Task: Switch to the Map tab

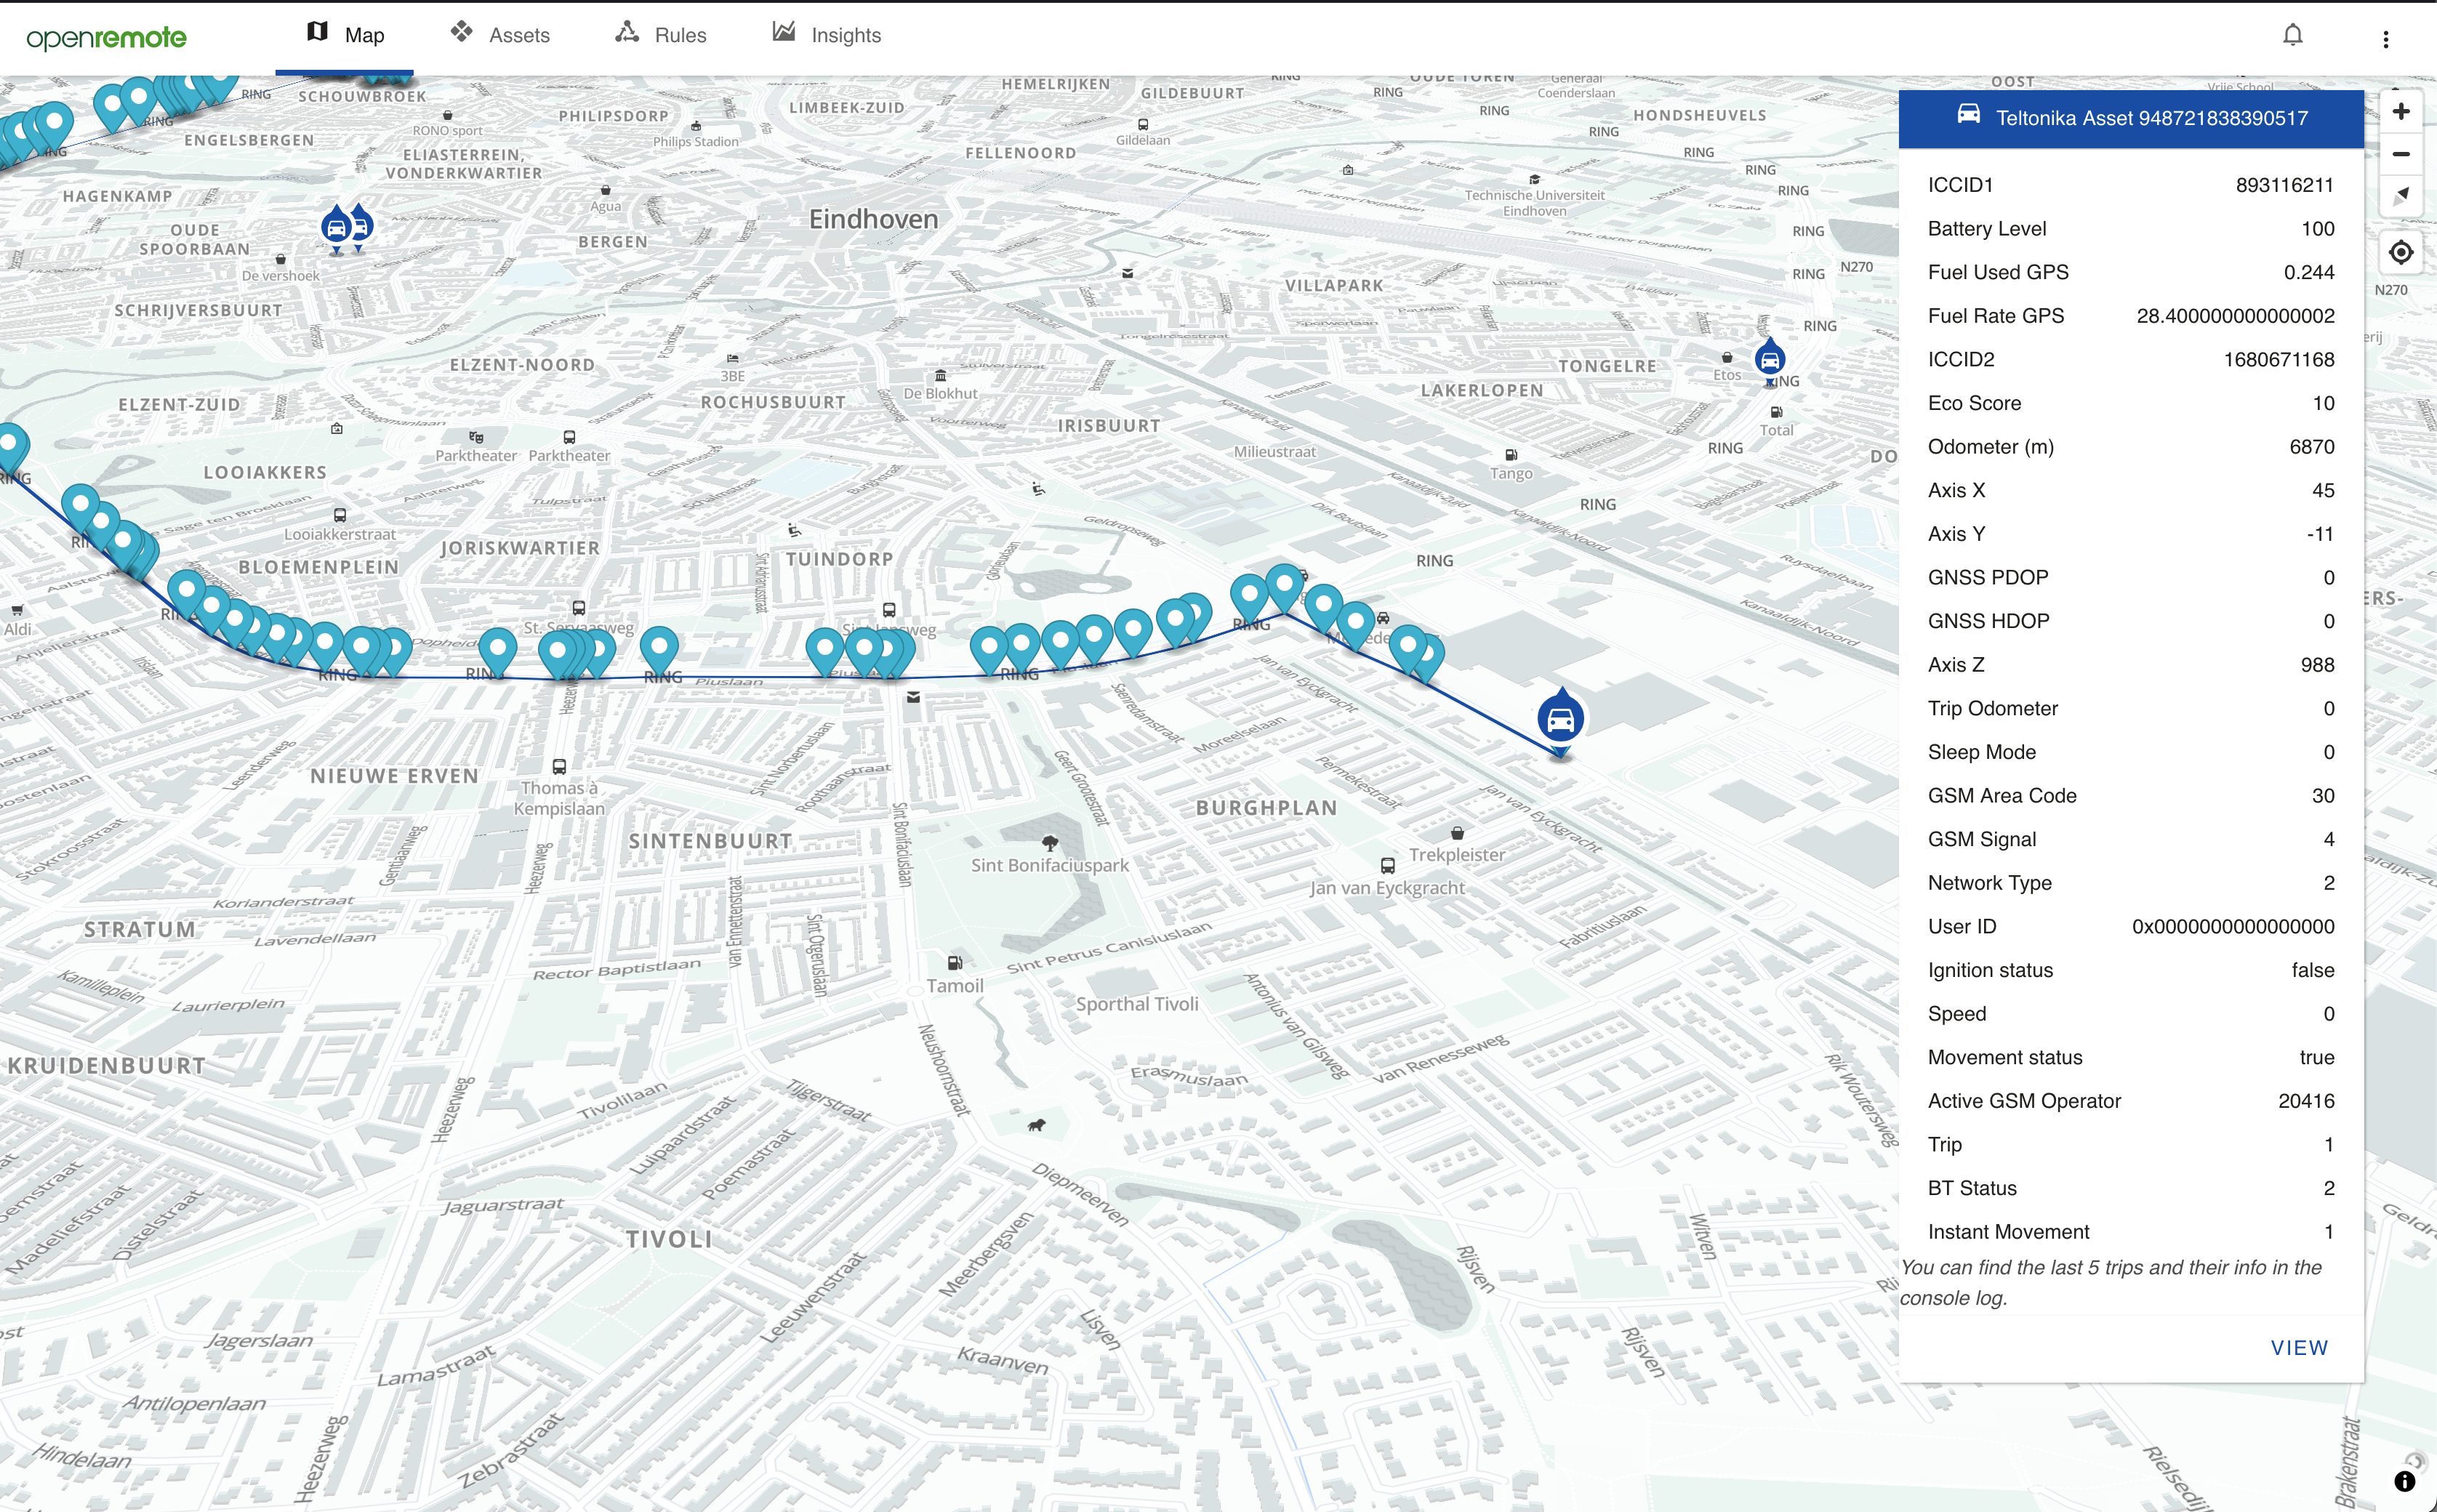Action: pos(345,36)
